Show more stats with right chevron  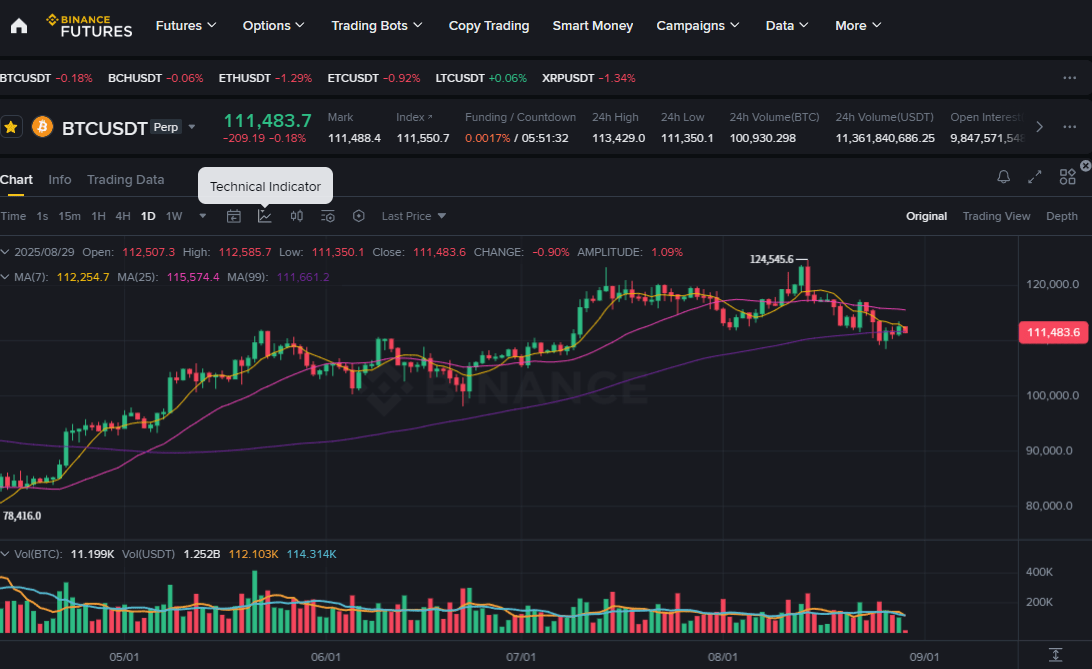(x=1039, y=127)
